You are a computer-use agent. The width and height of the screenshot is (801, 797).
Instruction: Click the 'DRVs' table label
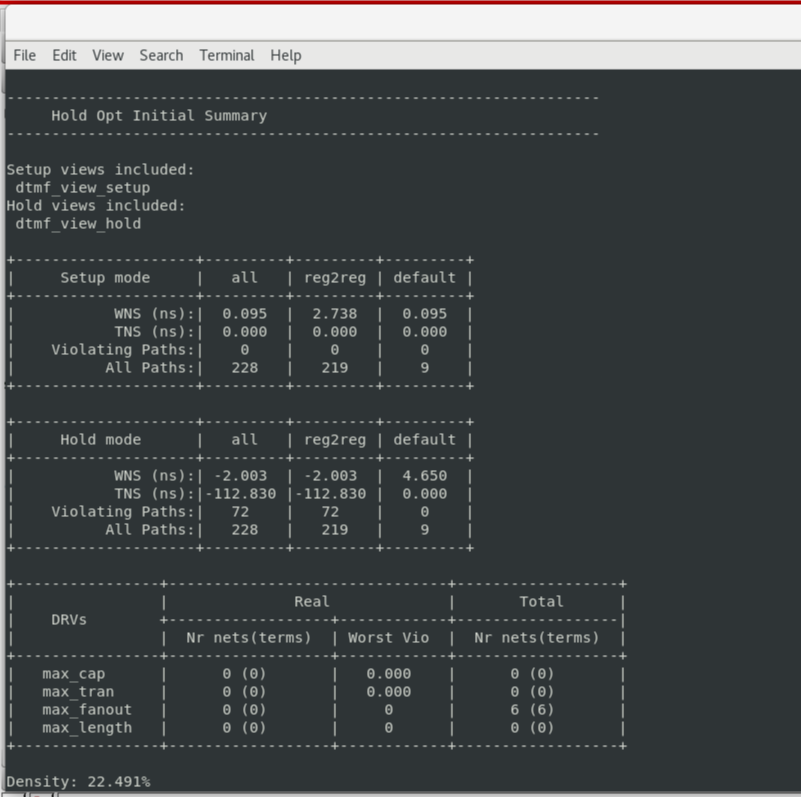(x=69, y=620)
